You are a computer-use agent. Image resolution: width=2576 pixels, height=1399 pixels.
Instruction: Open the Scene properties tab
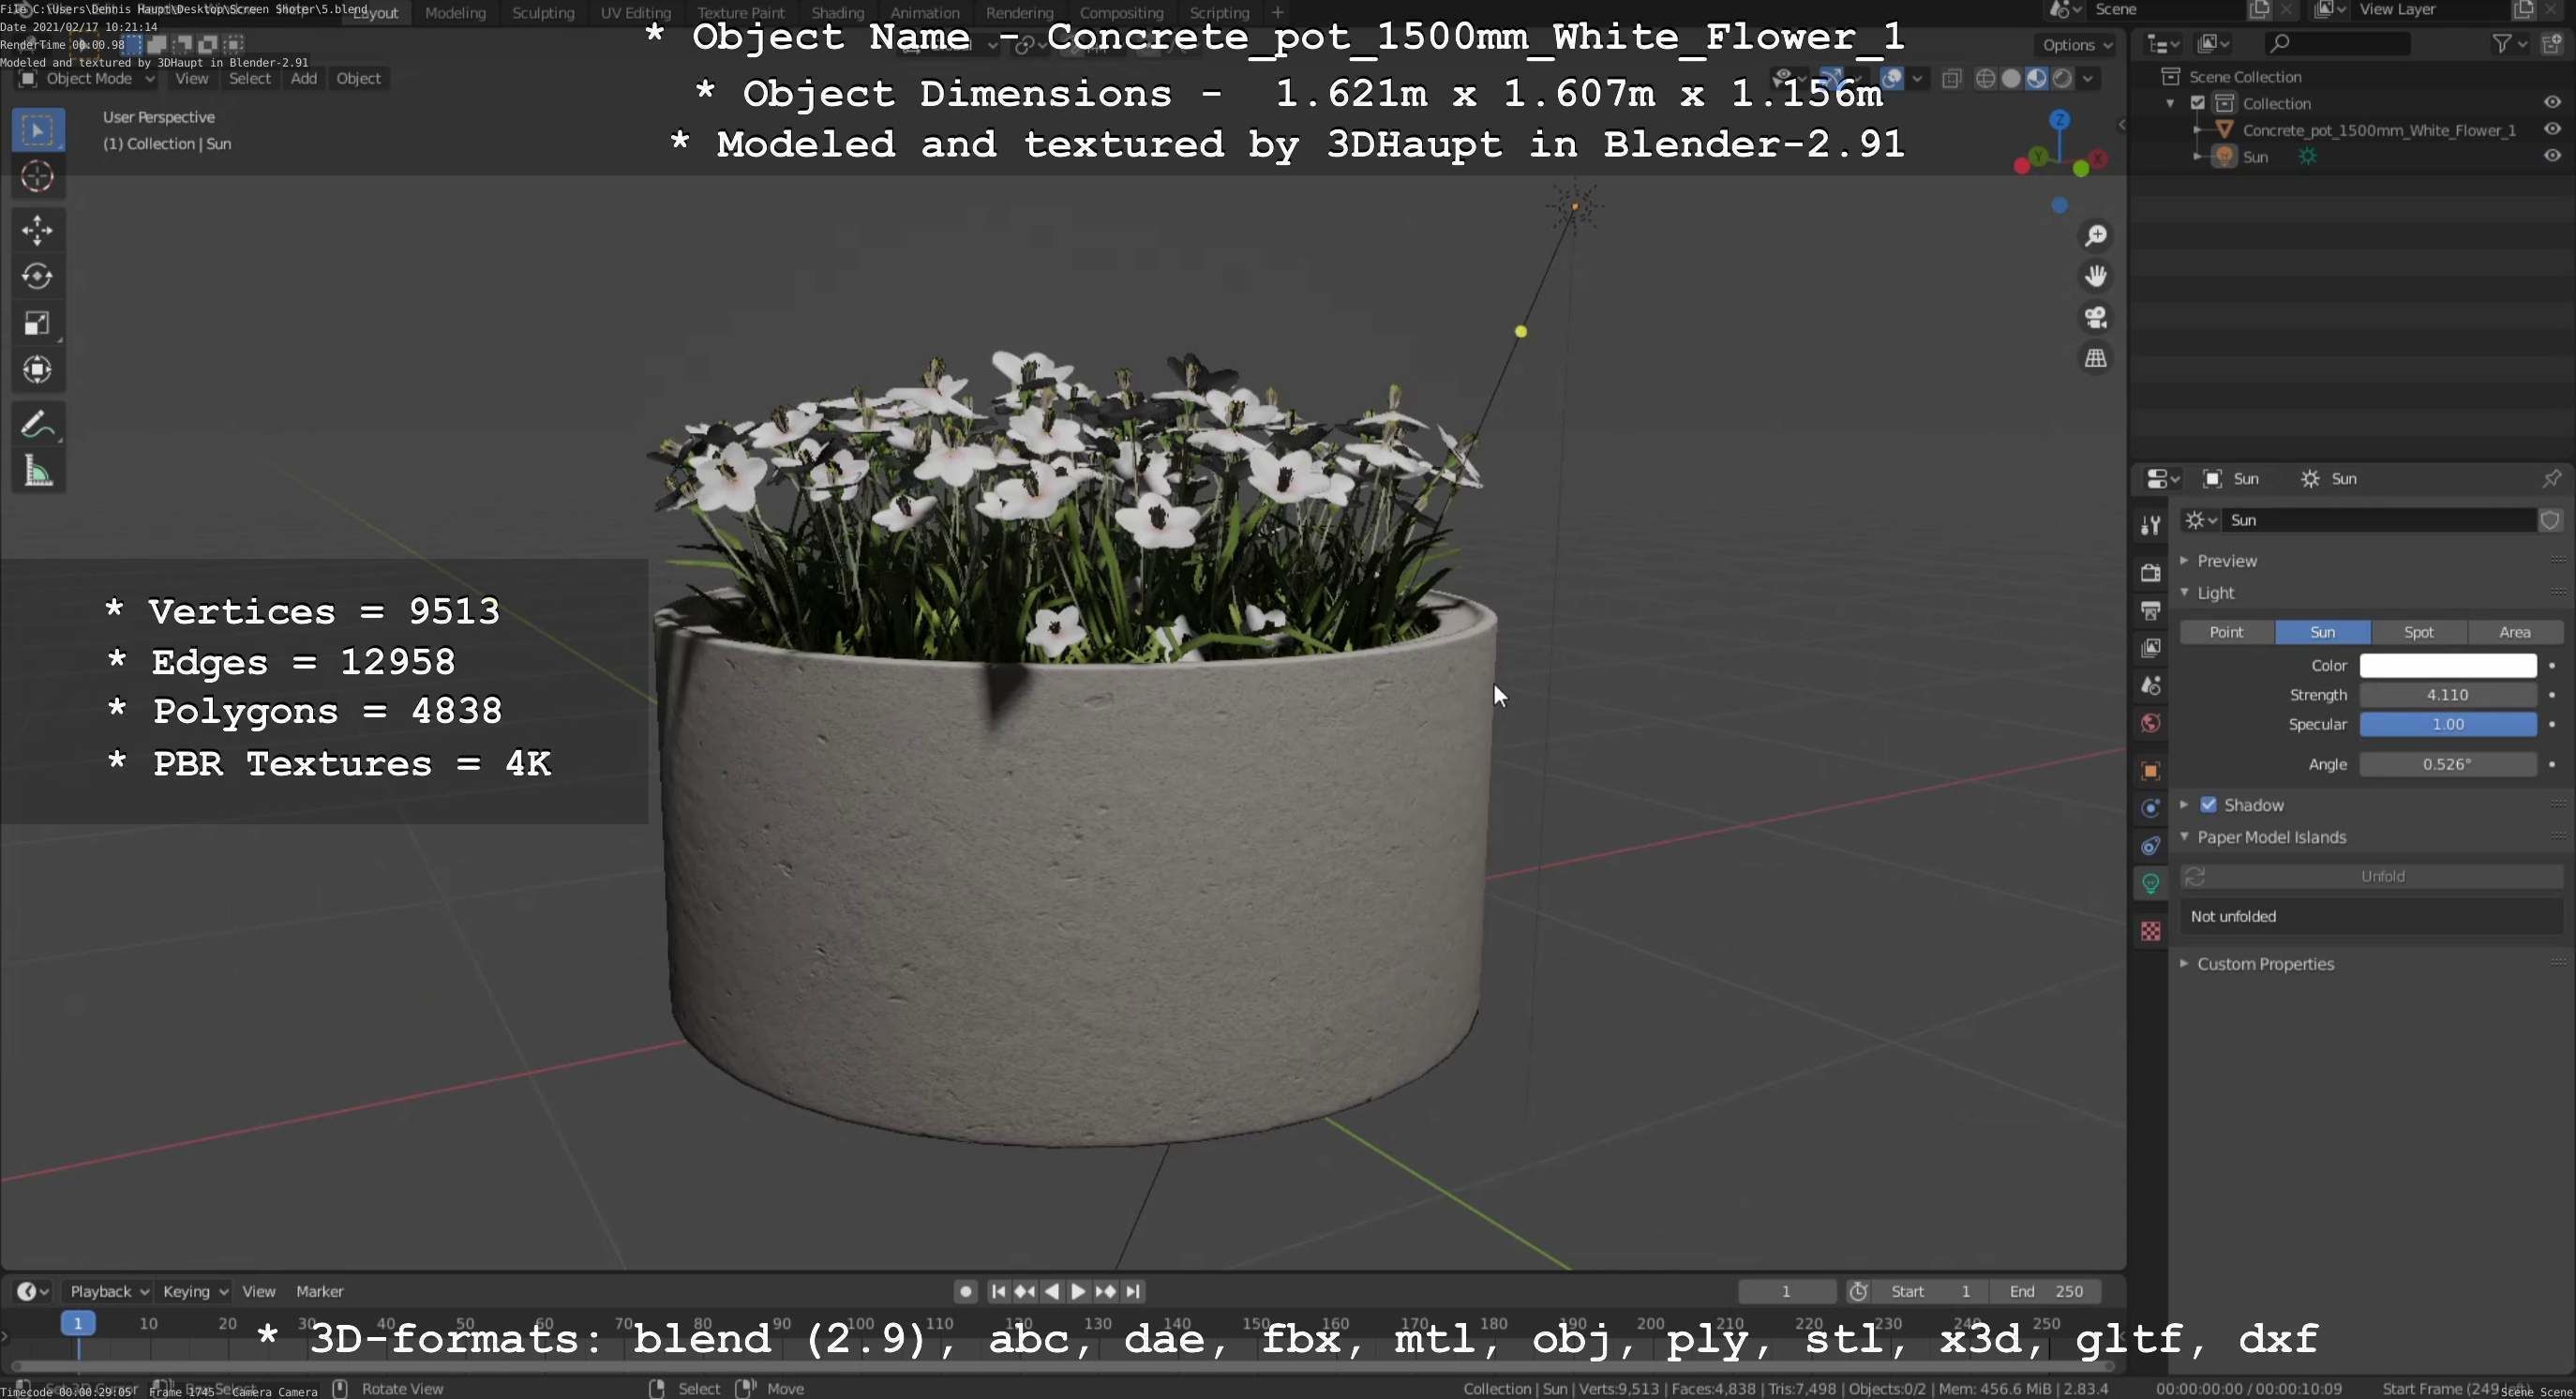click(2150, 686)
